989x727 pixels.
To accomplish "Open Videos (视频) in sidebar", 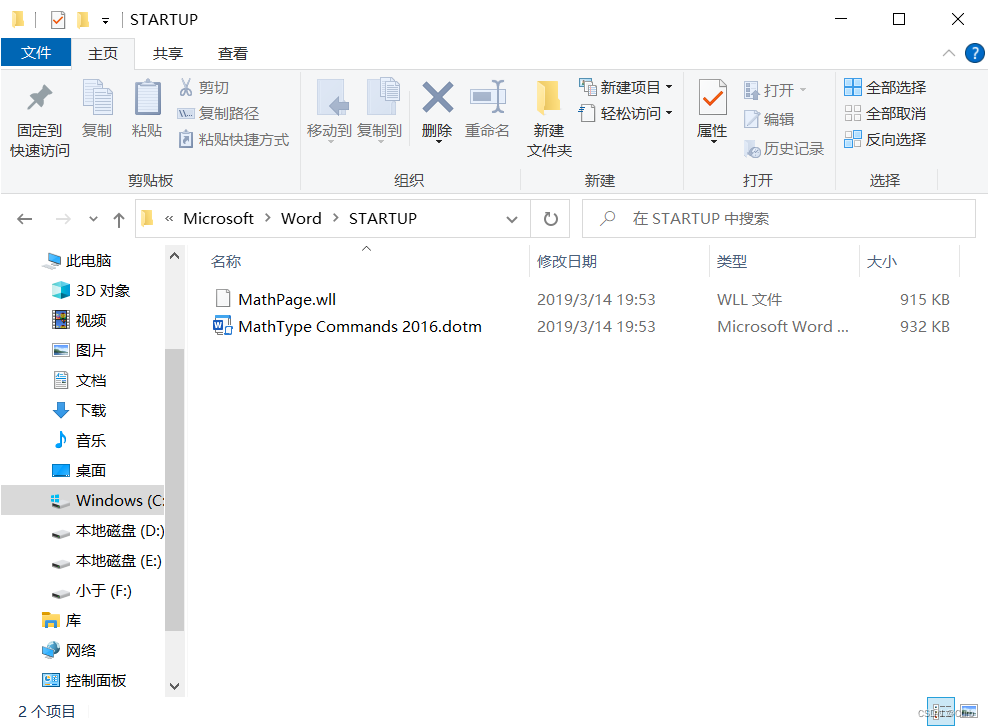I will point(79,320).
